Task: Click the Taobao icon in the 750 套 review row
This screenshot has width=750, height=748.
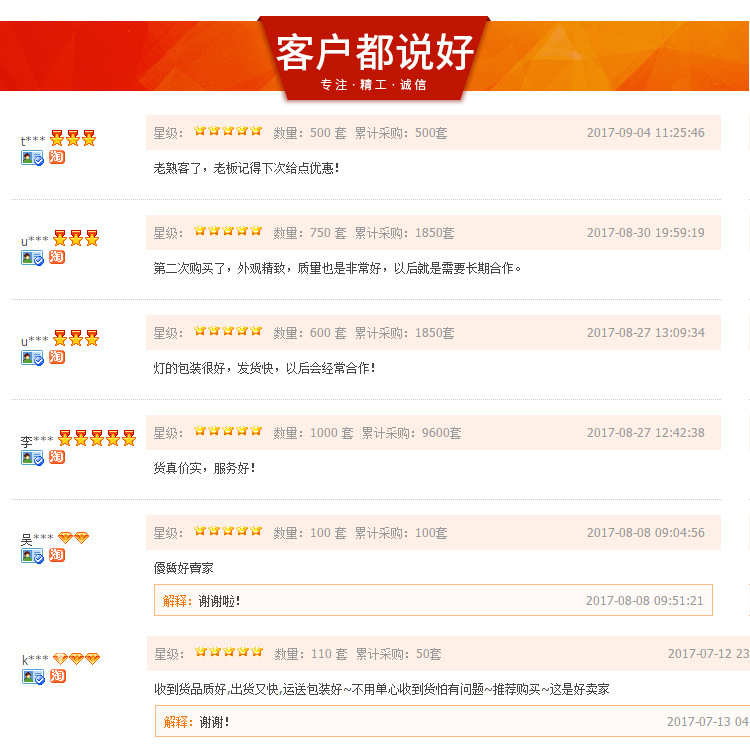Action: pyautogui.click(x=57, y=256)
